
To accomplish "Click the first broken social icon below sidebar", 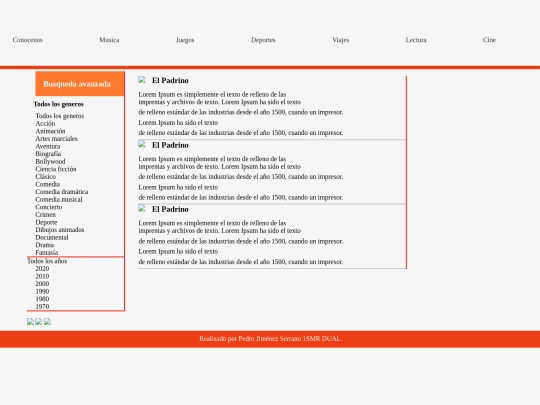I will point(30,322).
